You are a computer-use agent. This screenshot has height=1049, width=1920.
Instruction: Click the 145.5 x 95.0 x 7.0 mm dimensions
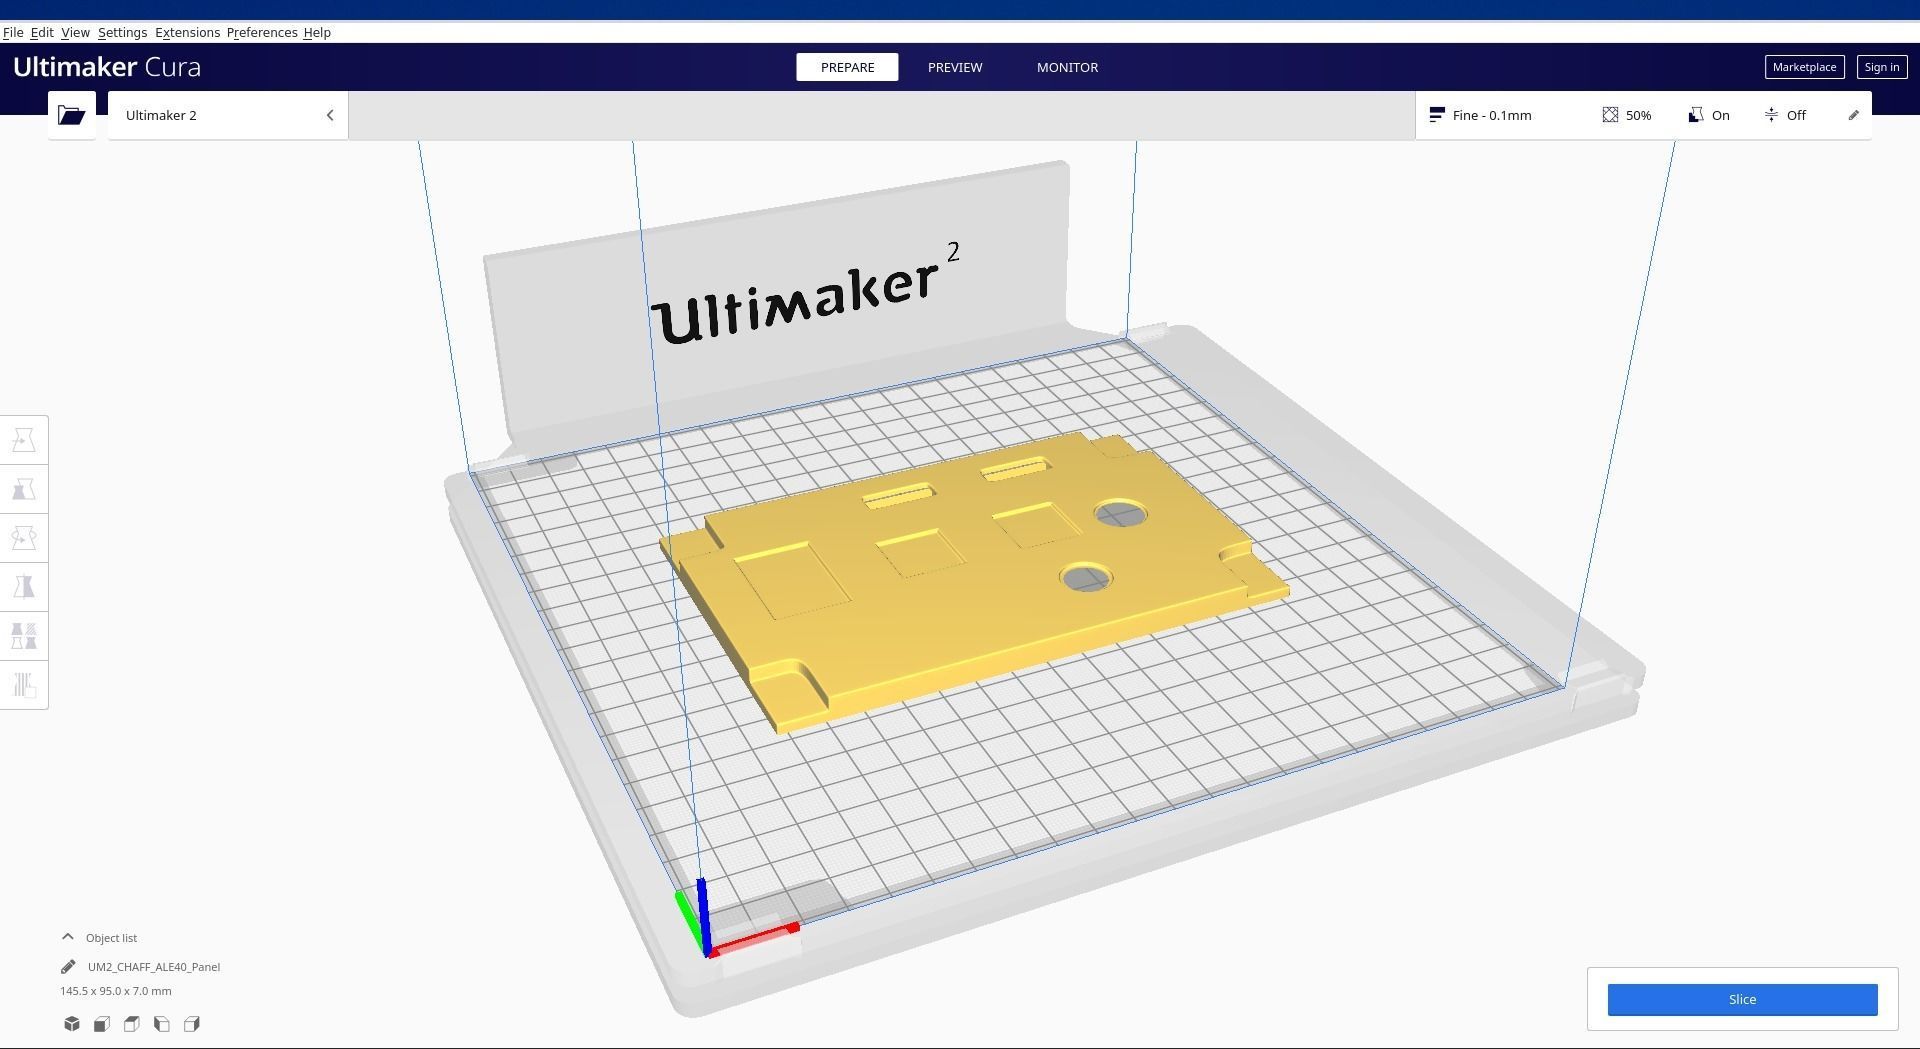point(115,991)
